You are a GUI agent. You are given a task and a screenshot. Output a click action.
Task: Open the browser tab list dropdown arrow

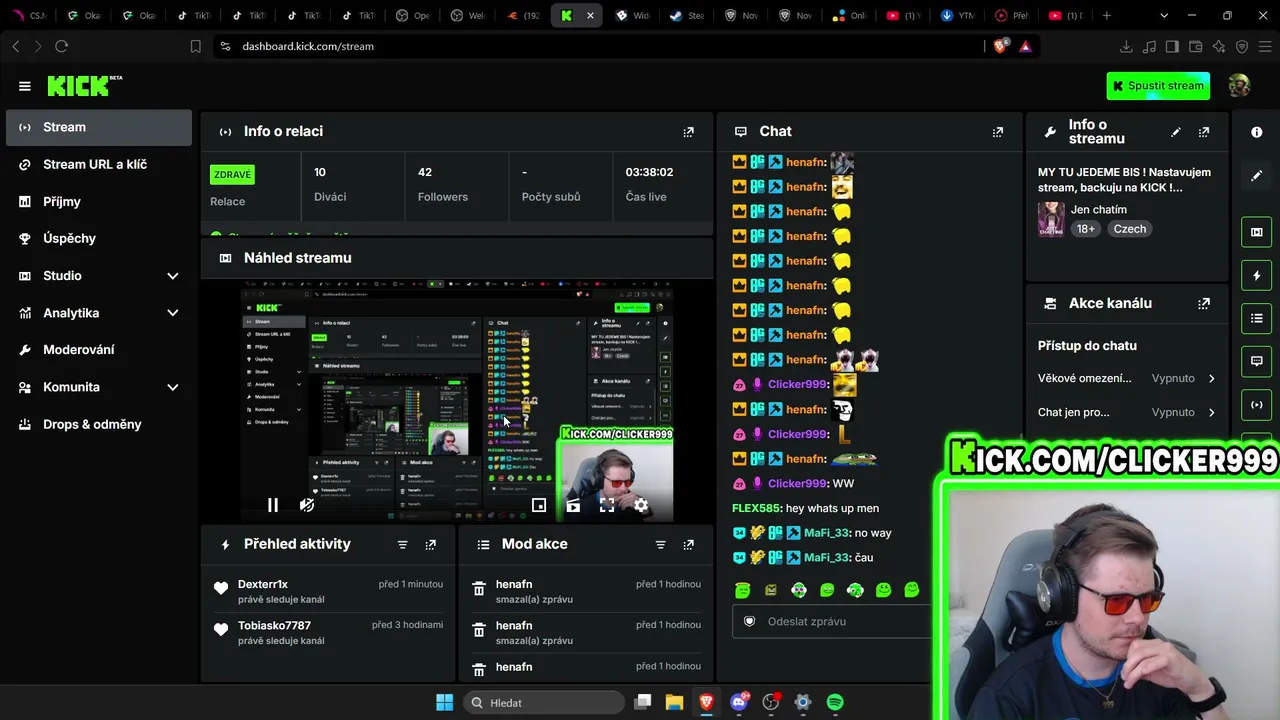[1163, 16]
